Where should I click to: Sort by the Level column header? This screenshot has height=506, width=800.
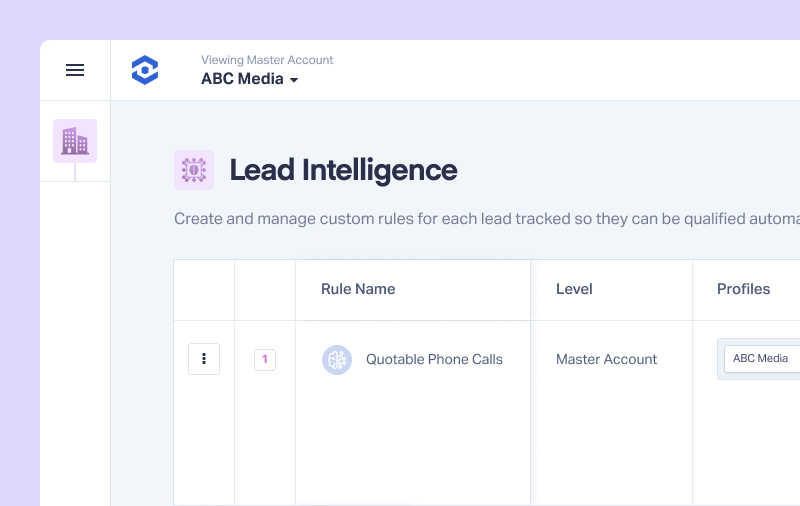574,289
